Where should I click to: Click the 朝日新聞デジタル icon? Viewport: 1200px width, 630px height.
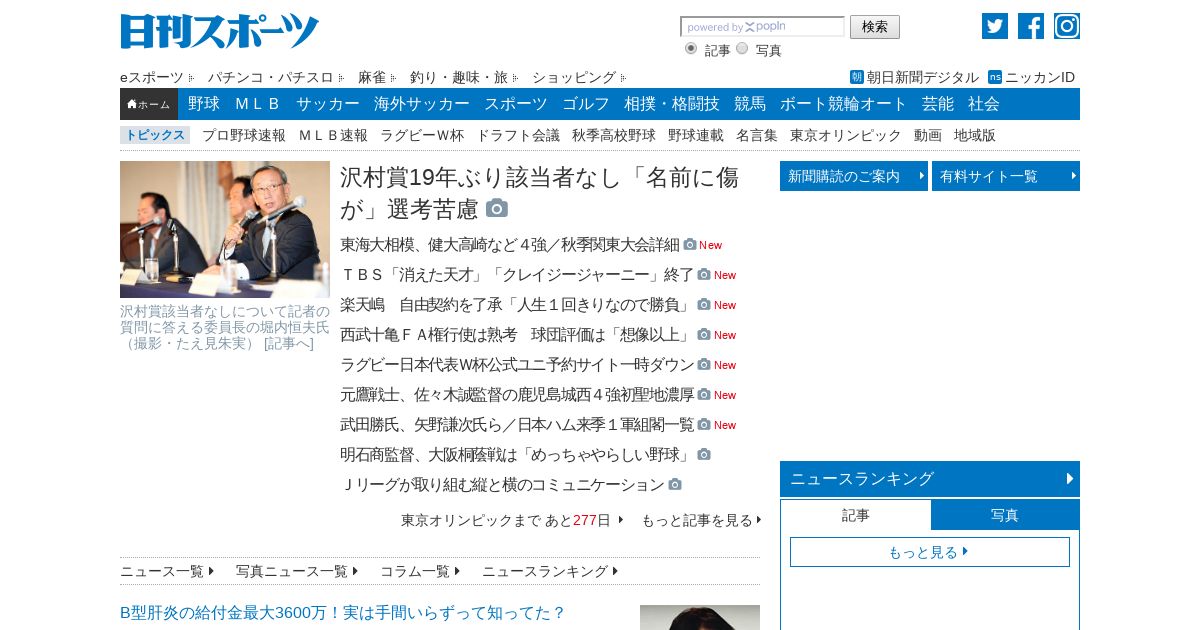856,77
